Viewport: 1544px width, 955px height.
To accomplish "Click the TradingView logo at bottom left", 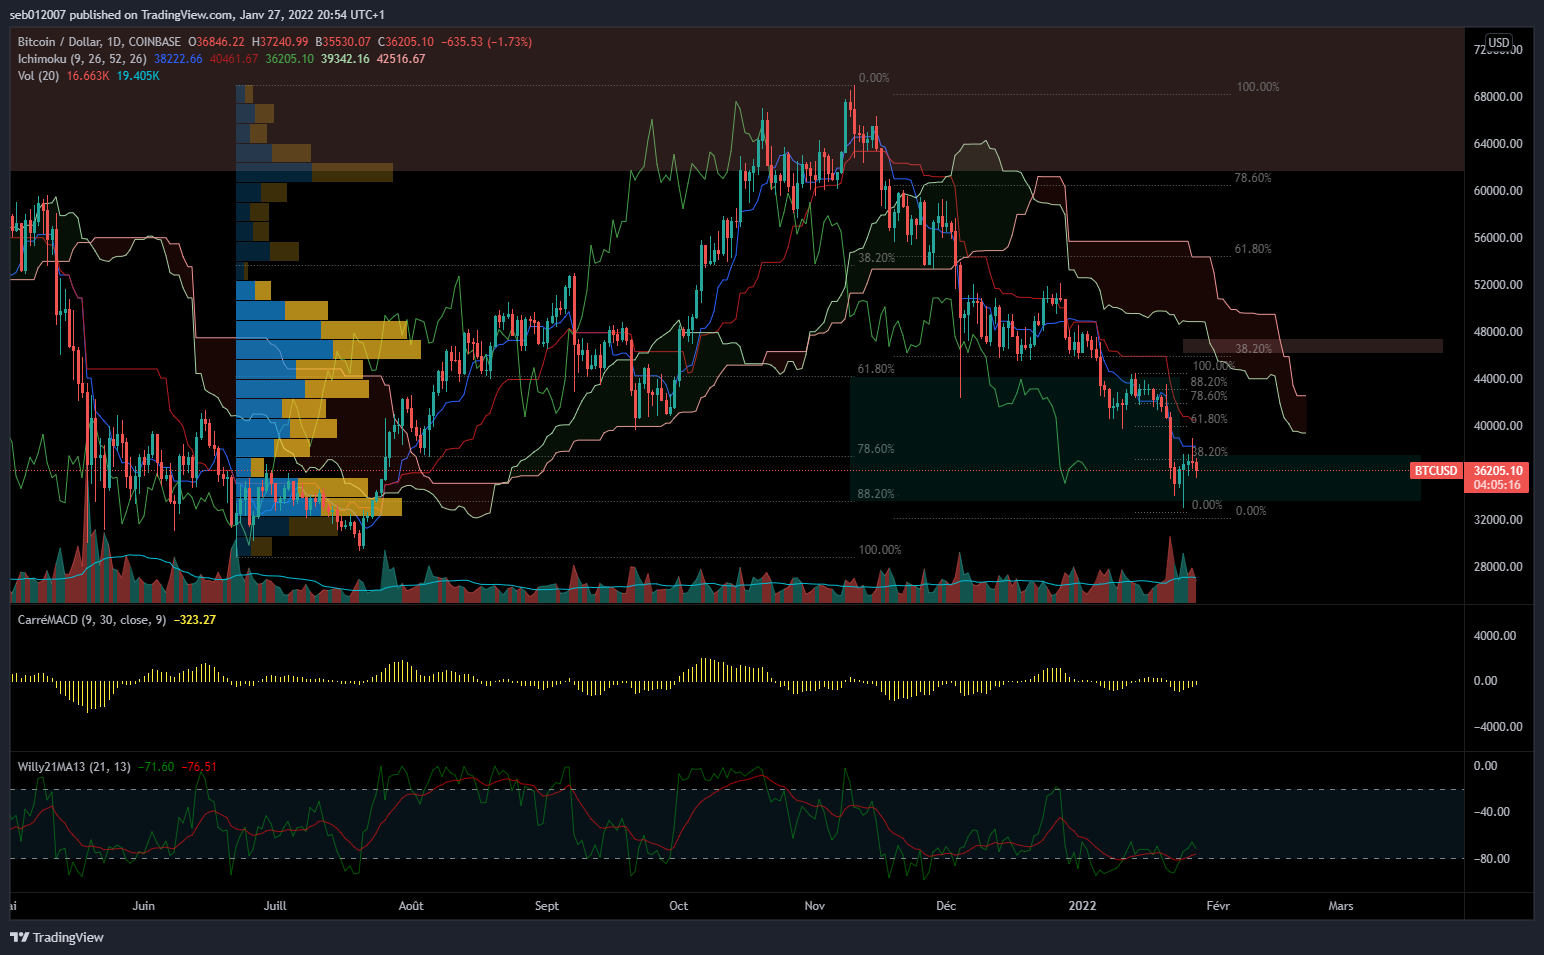I will click(x=57, y=937).
